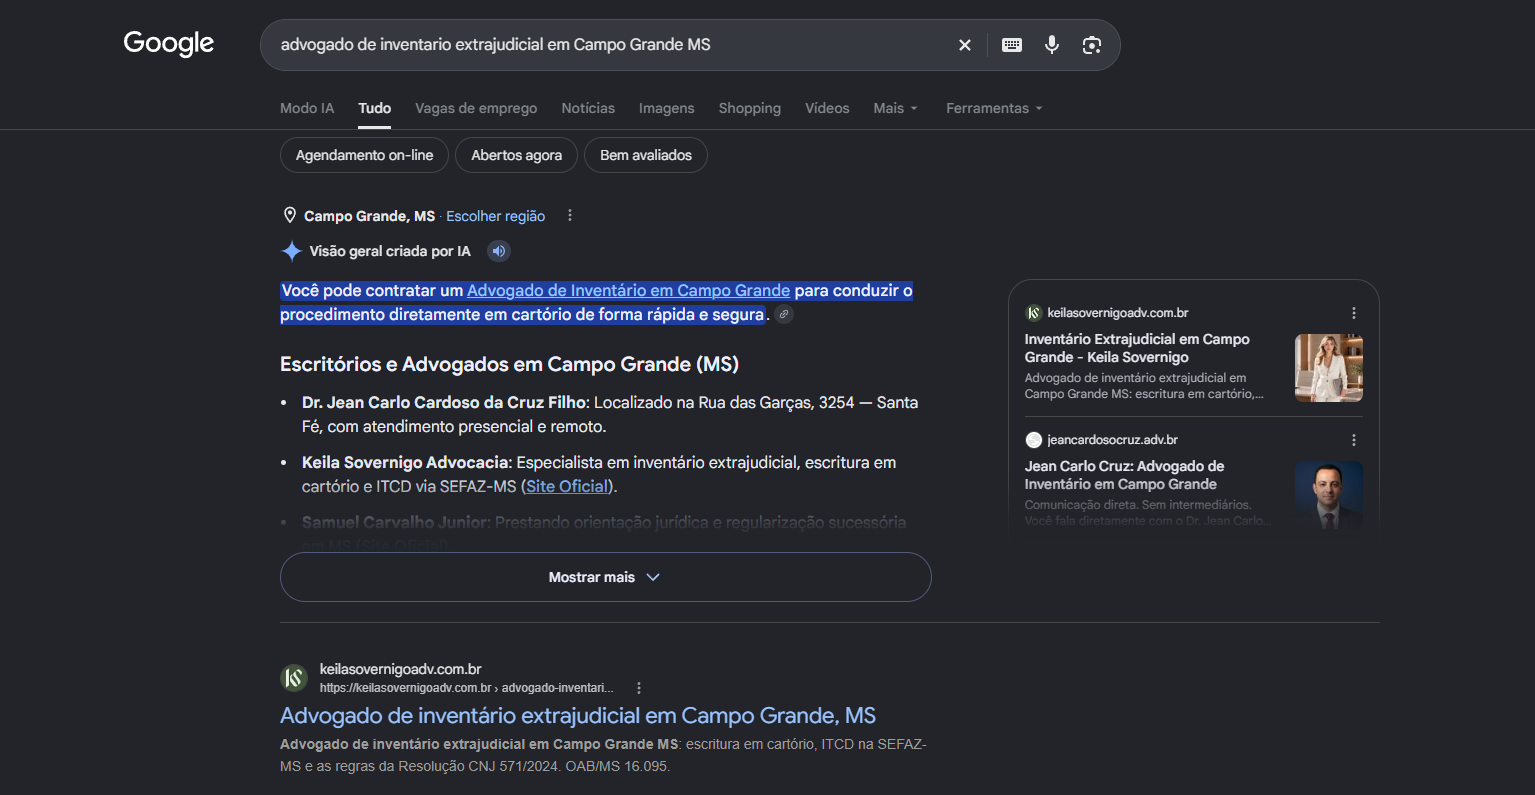Open Inventário Extrajudicial em Campo Grande card title
1535x795 pixels.
pyautogui.click(x=1137, y=348)
